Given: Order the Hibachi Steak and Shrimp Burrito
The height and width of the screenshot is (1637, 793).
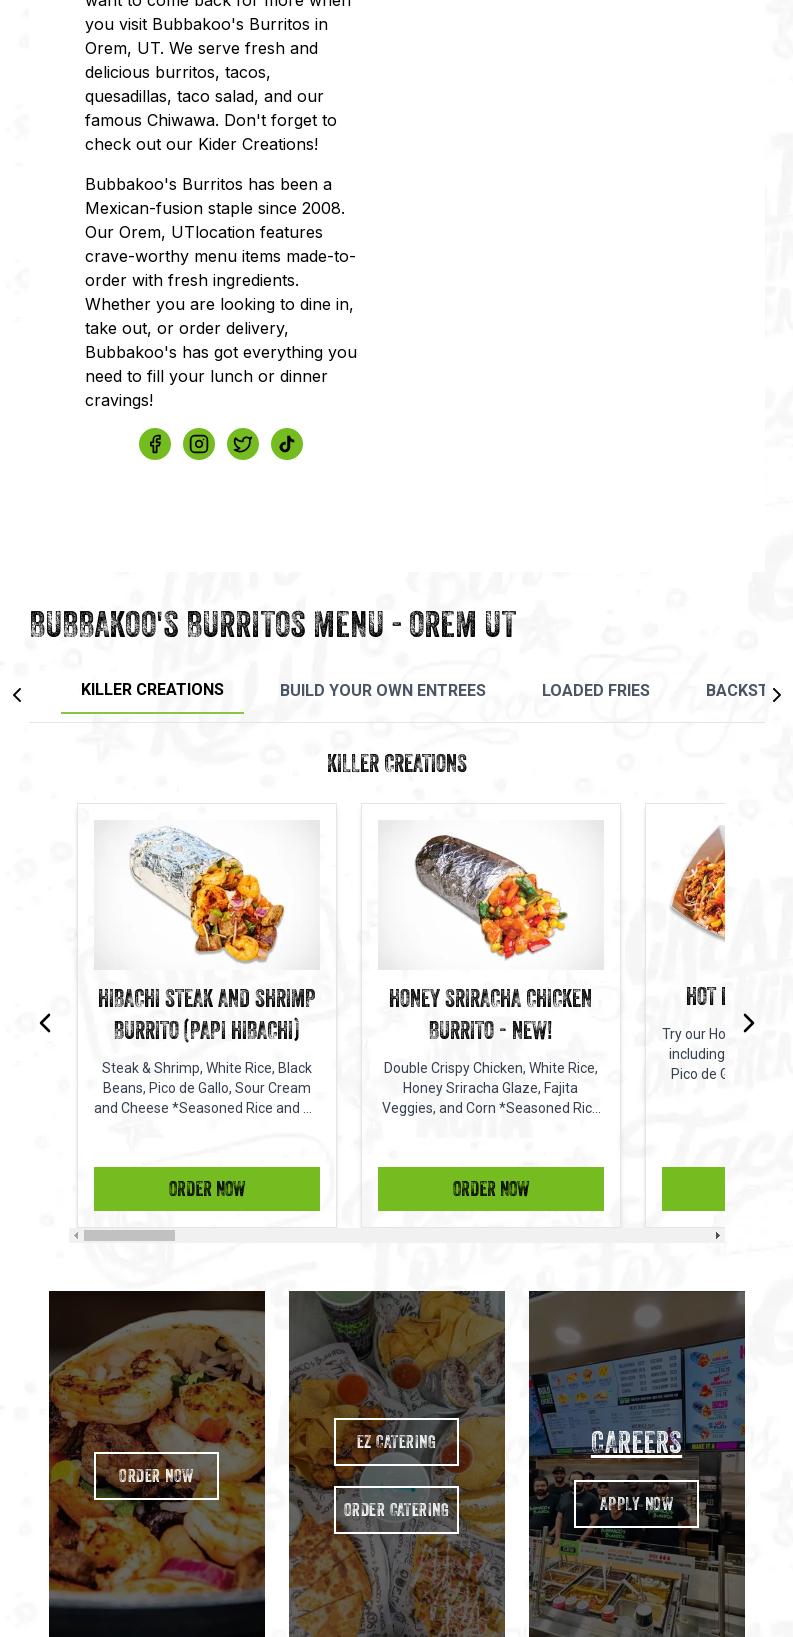Looking at the screenshot, I should tap(207, 1189).
